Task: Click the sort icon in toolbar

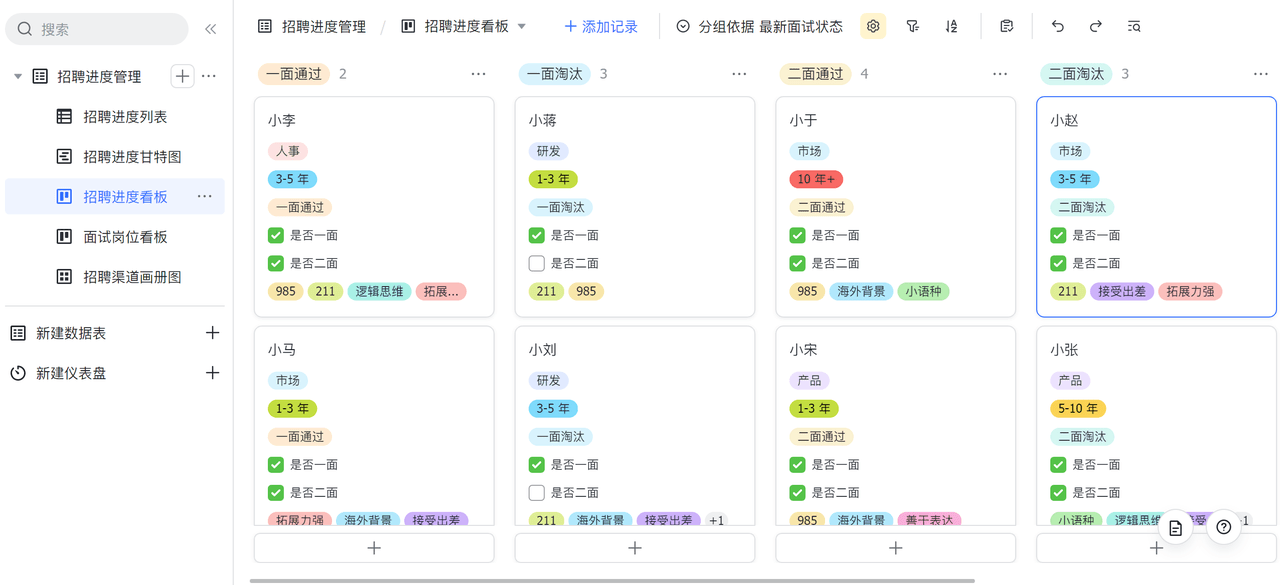Action: 951,27
